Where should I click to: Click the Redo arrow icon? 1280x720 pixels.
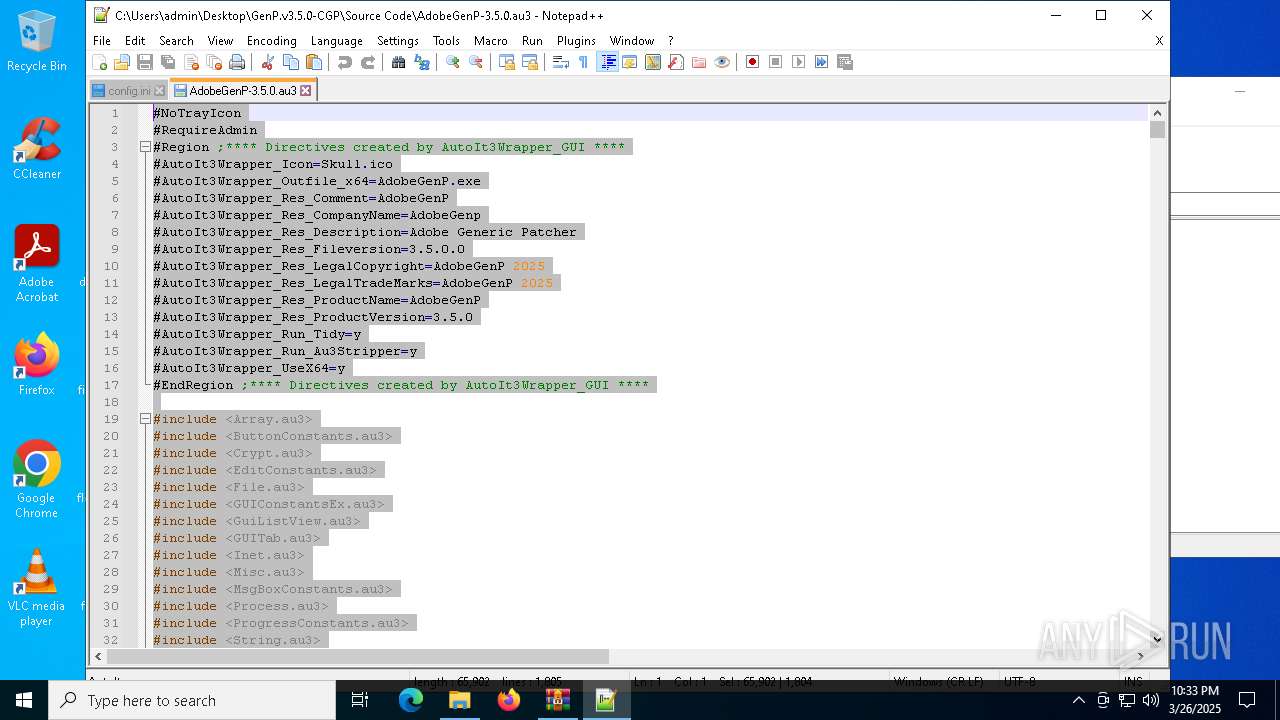368,62
